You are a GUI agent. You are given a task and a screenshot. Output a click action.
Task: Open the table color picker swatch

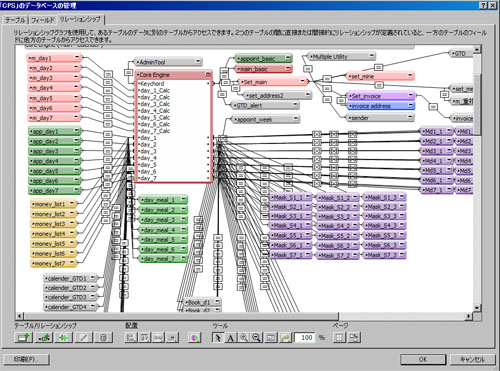coord(194,338)
